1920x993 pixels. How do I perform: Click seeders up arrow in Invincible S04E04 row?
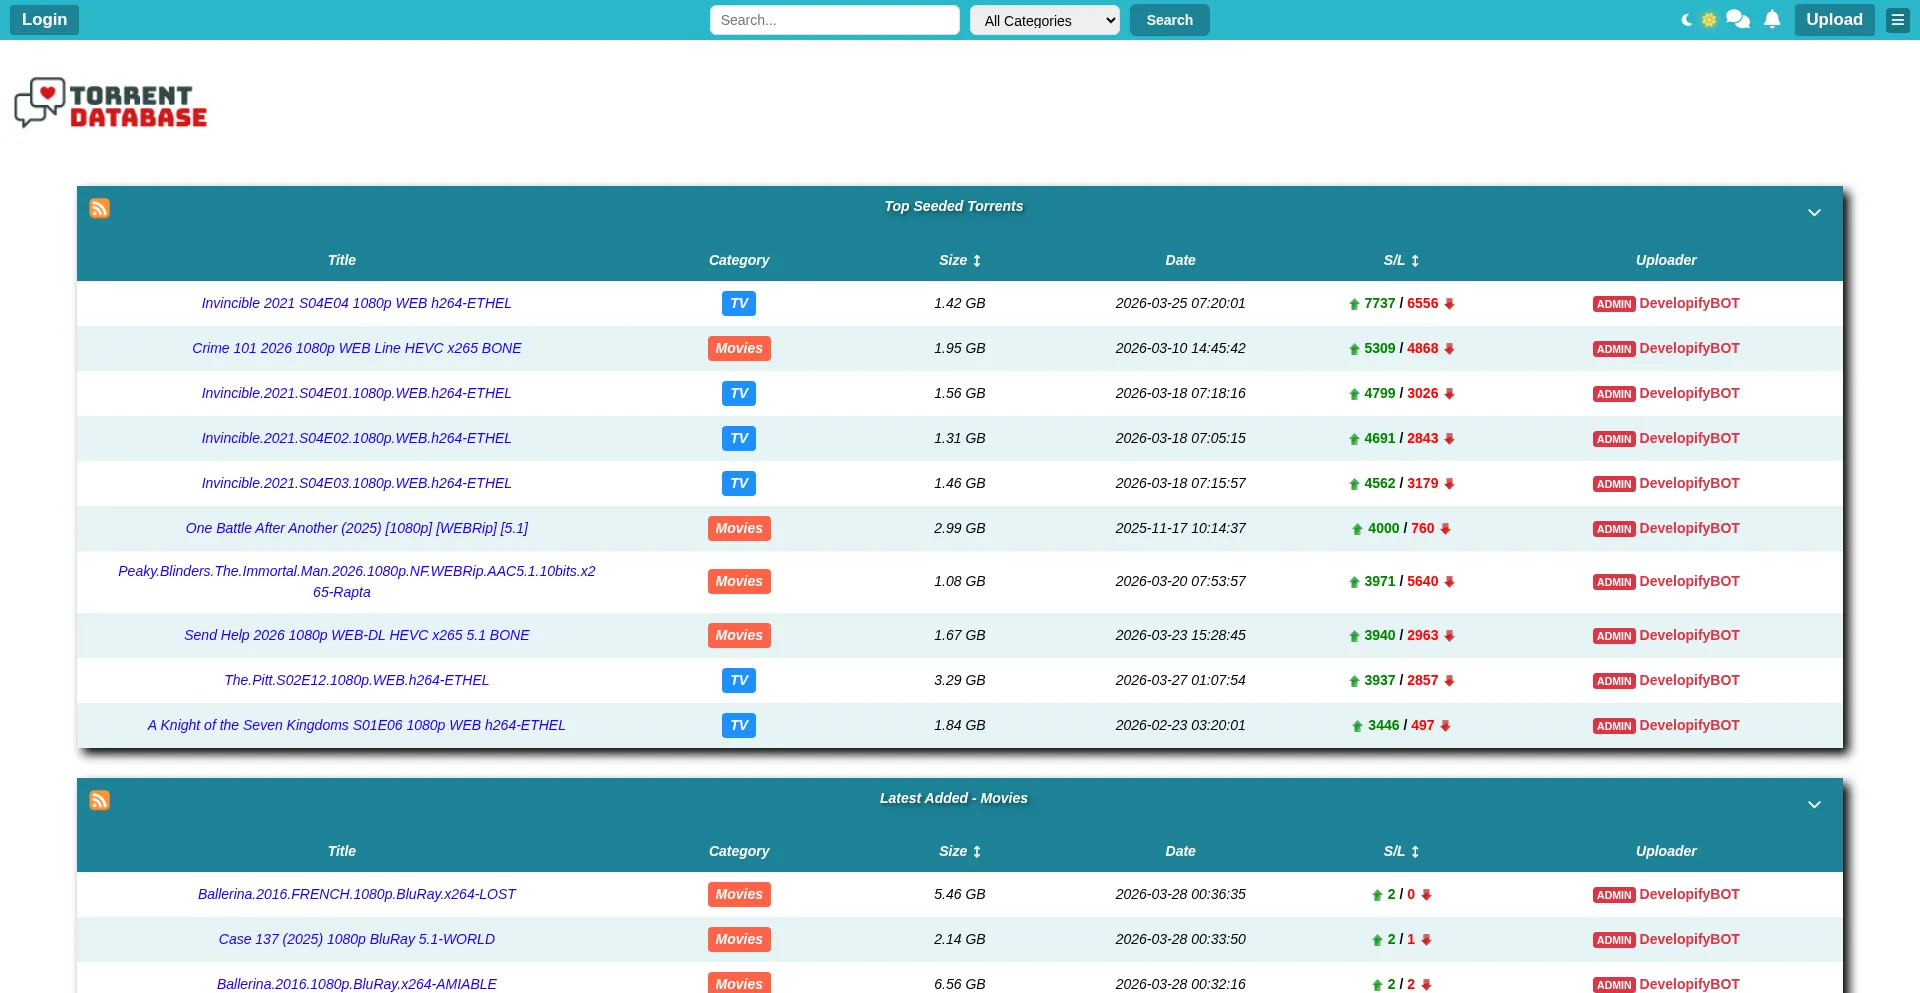click(x=1354, y=304)
